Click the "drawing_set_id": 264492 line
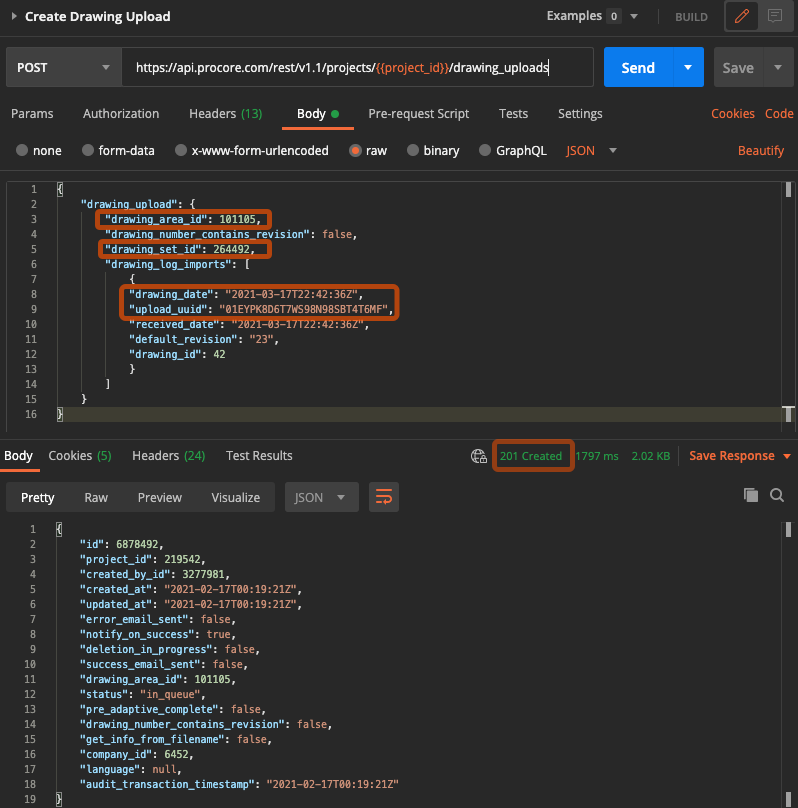798x808 pixels. [x=180, y=249]
